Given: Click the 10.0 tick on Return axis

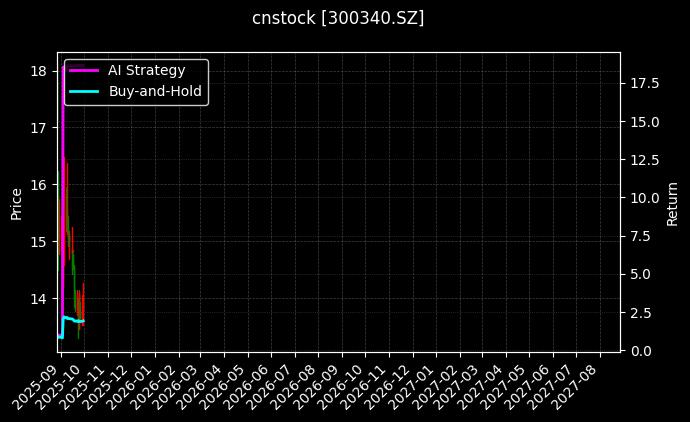Looking at the screenshot, I should (x=645, y=198).
